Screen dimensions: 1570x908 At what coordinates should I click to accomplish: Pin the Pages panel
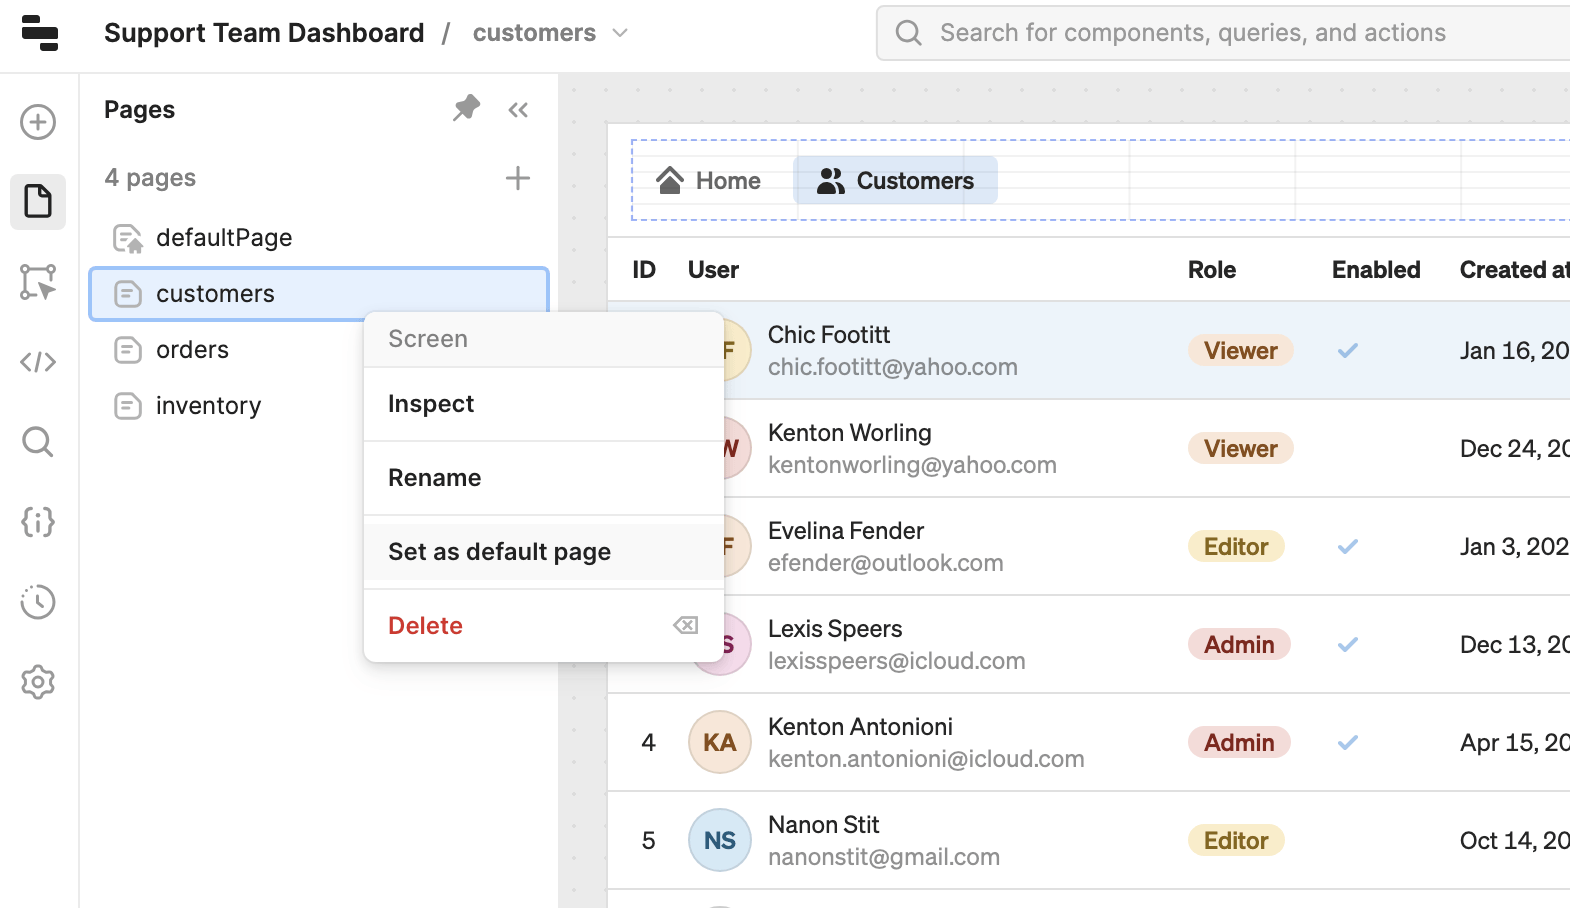[x=467, y=108]
